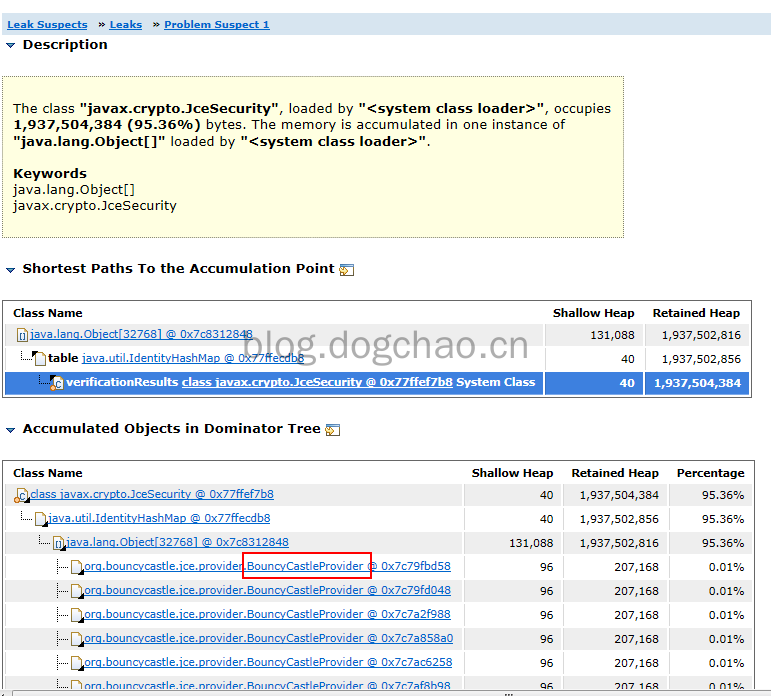The height and width of the screenshot is (696, 771).
Task: Click object icon beside IdentityHashMap in Dominator Tree
Action: pos(41,519)
